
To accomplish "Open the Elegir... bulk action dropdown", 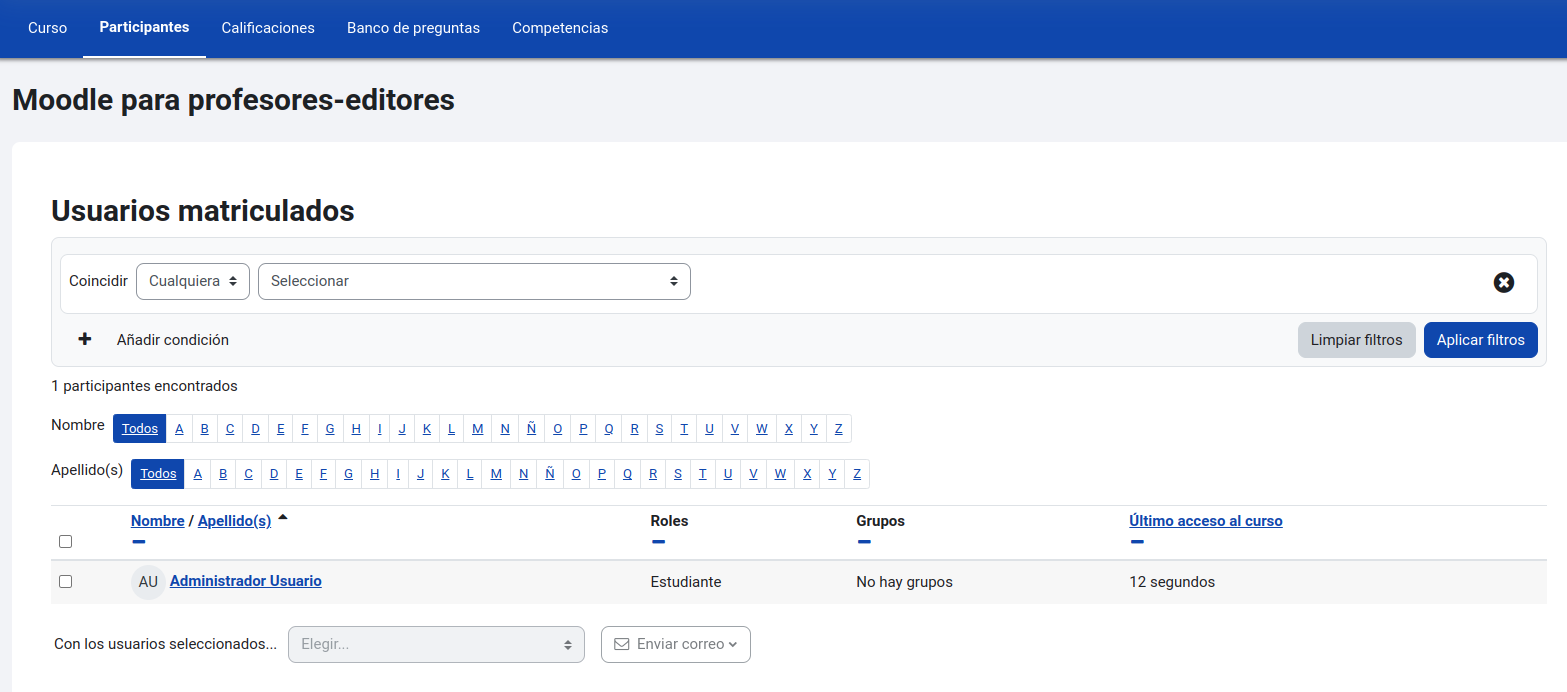I will click(436, 644).
